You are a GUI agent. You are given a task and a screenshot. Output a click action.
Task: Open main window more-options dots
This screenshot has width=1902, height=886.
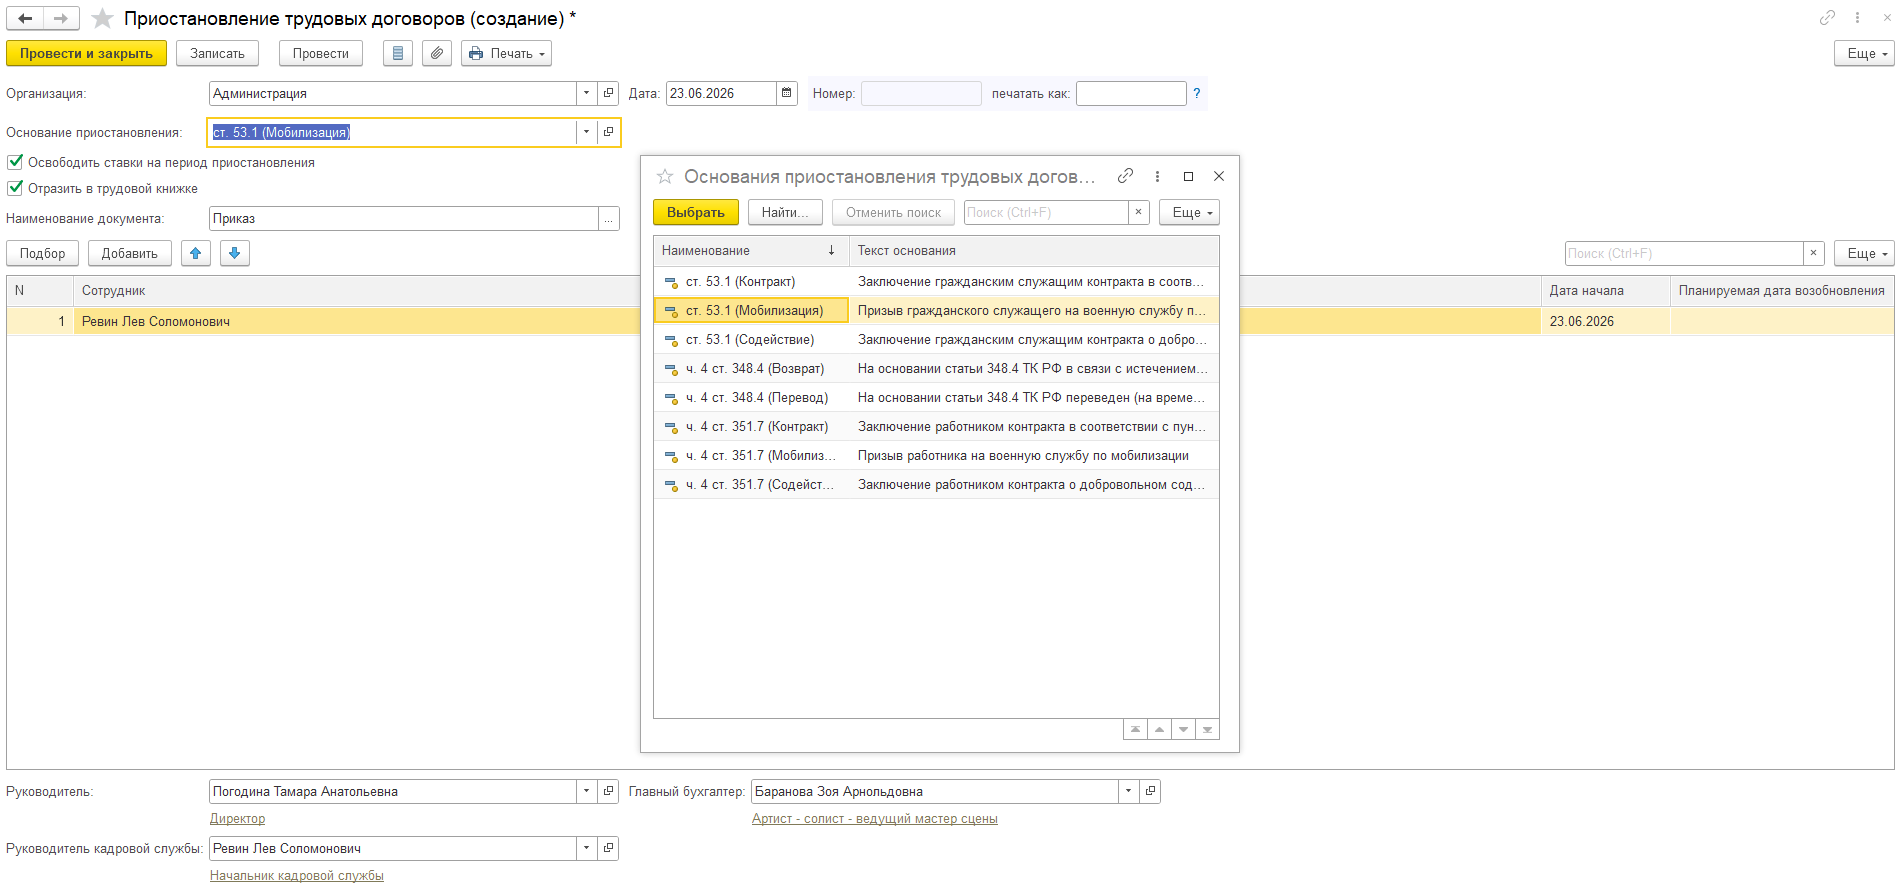pos(1857,18)
